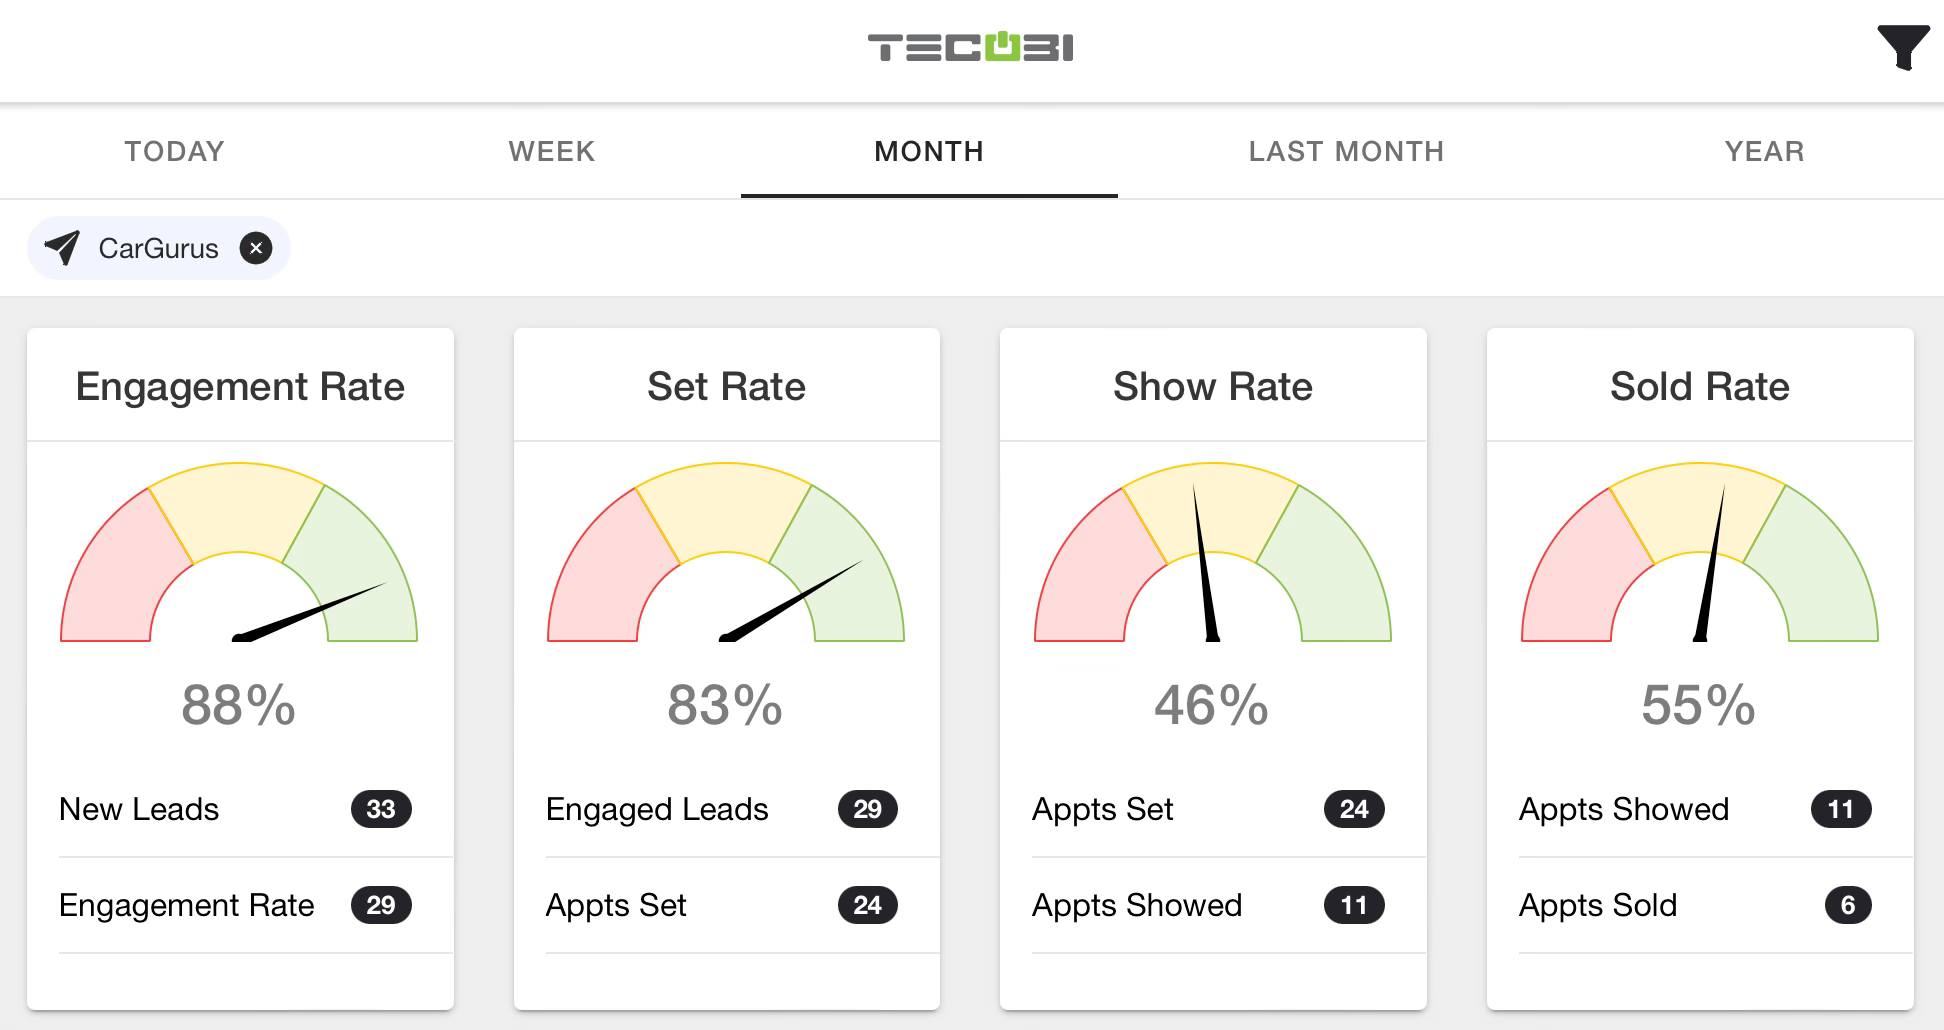This screenshot has height=1030, width=1944.
Task: Remove the CarGurus filter chip
Action: [256, 248]
